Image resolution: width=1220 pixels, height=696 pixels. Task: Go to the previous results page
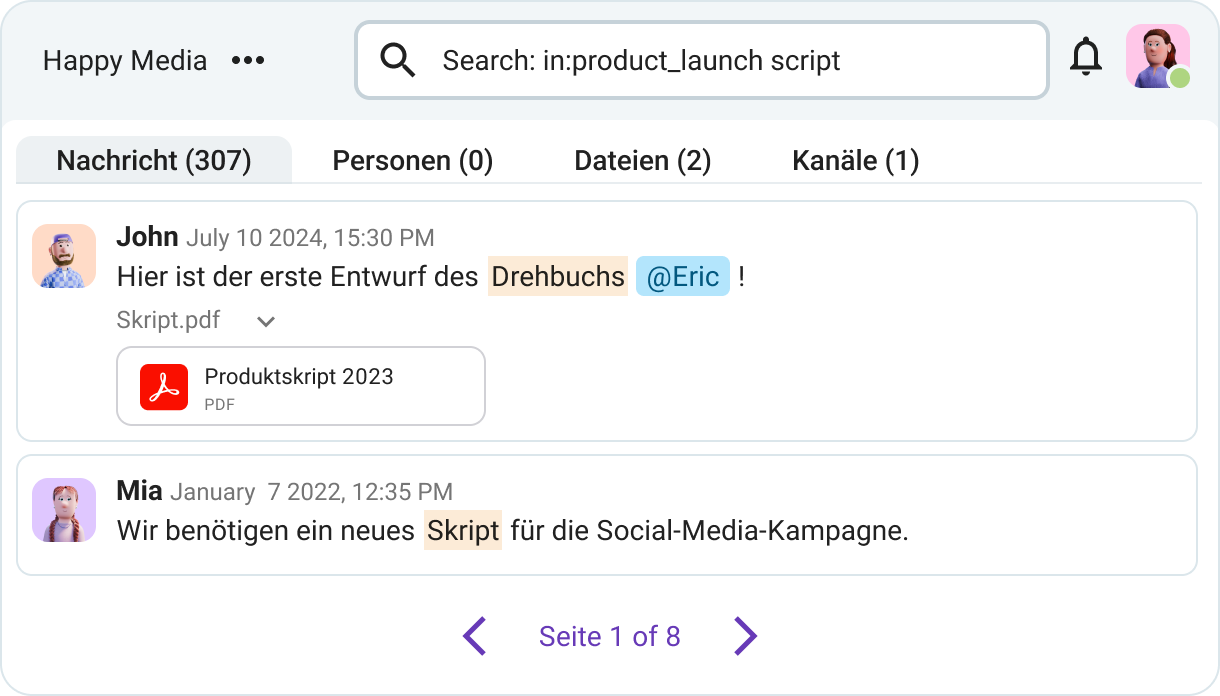point(475,636)
